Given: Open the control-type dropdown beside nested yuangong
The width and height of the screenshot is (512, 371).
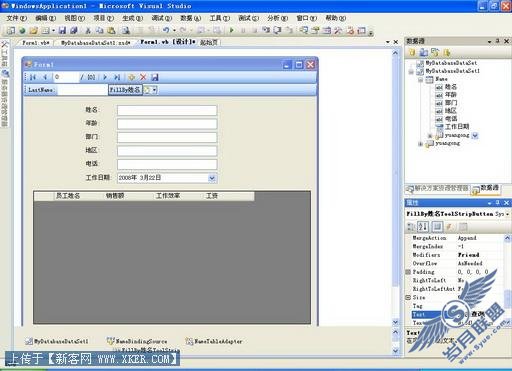Looking at the screenshot, I should pyautogui.click(x=475, y=135).
